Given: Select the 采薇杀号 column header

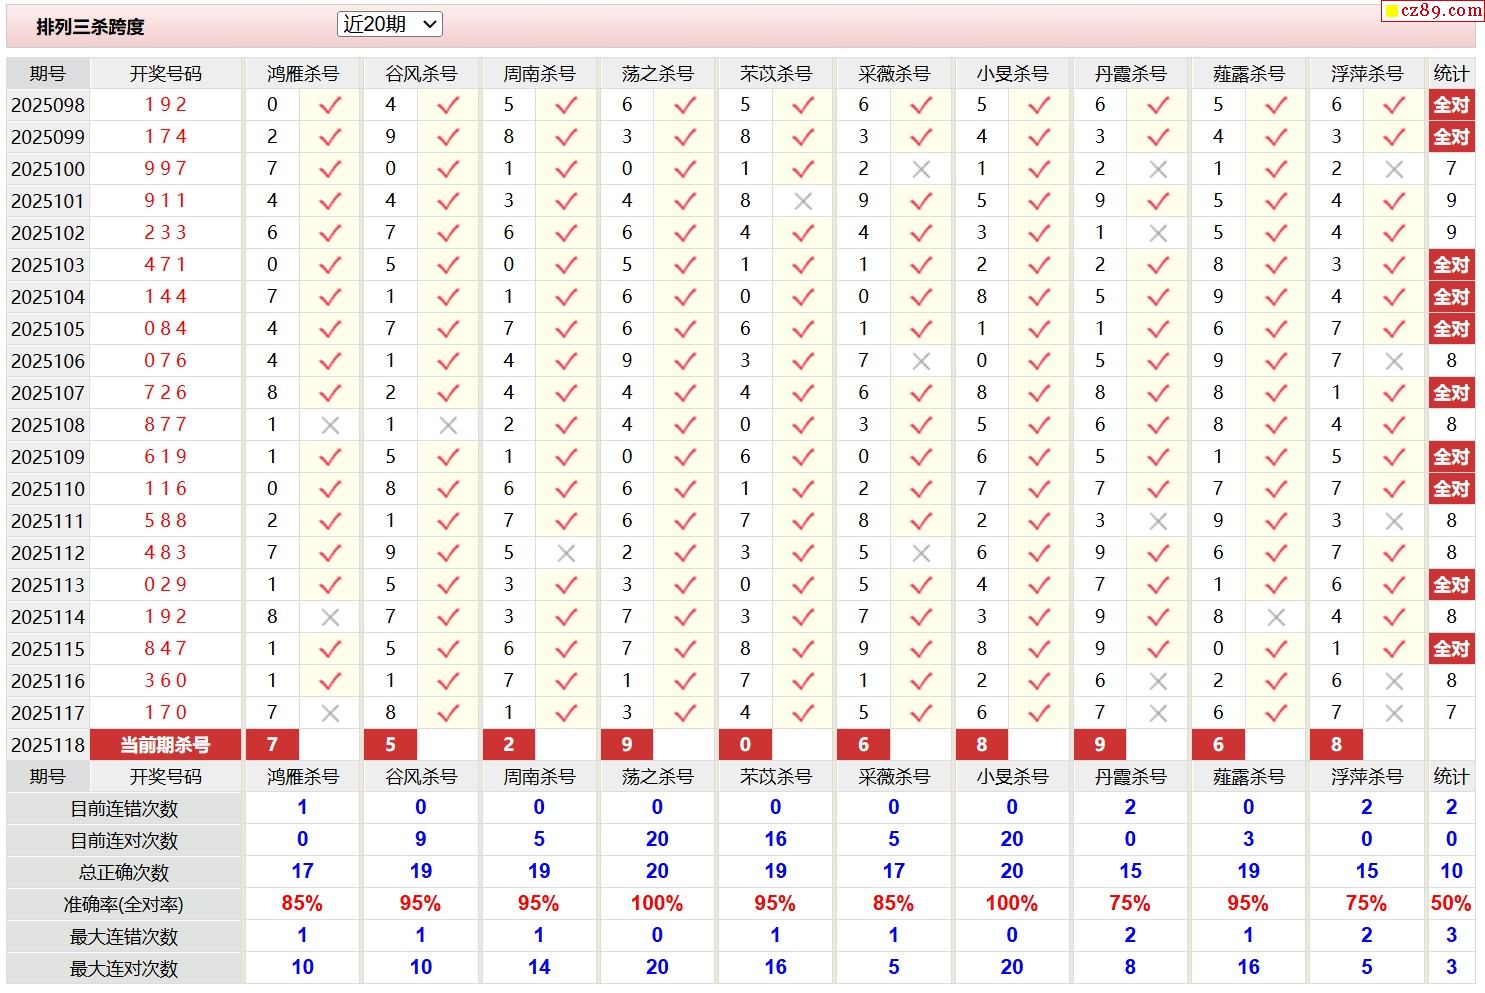Looking at the screenshot, I should click(894, 74).
